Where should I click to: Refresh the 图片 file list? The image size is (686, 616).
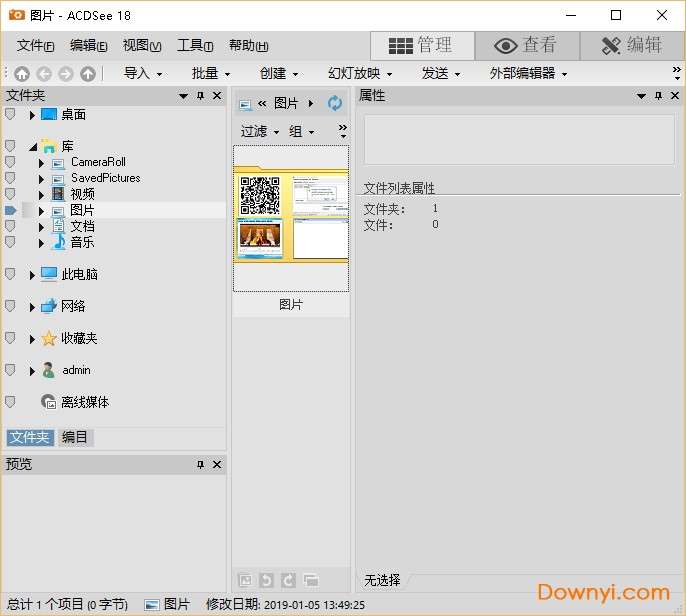point(335,103)
